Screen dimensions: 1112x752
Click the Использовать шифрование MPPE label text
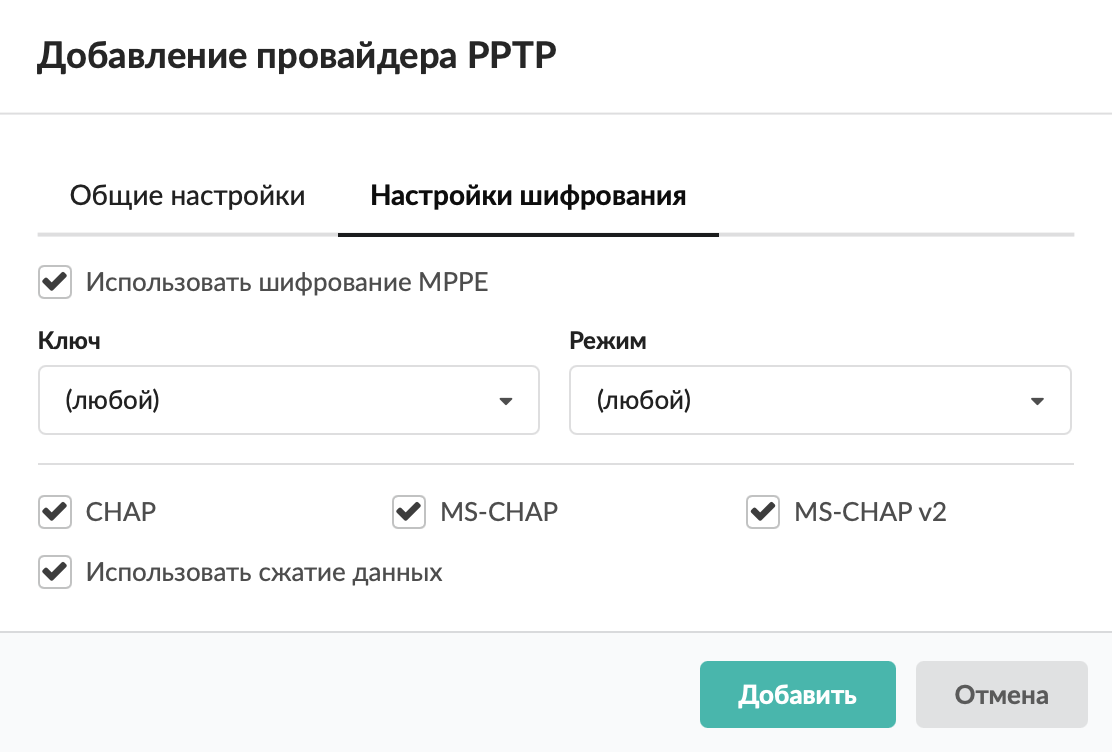click(x=287, y=282)
